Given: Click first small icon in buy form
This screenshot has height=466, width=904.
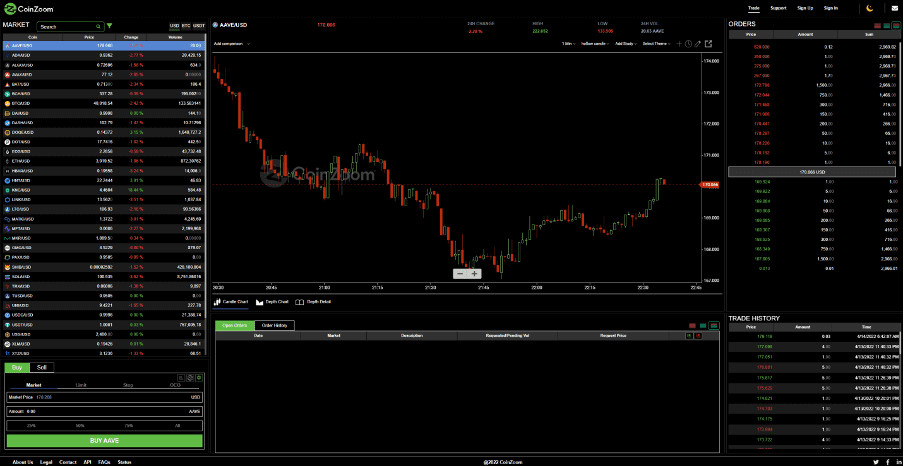Looking at the screenshot, I should click(x=180, y=377).
